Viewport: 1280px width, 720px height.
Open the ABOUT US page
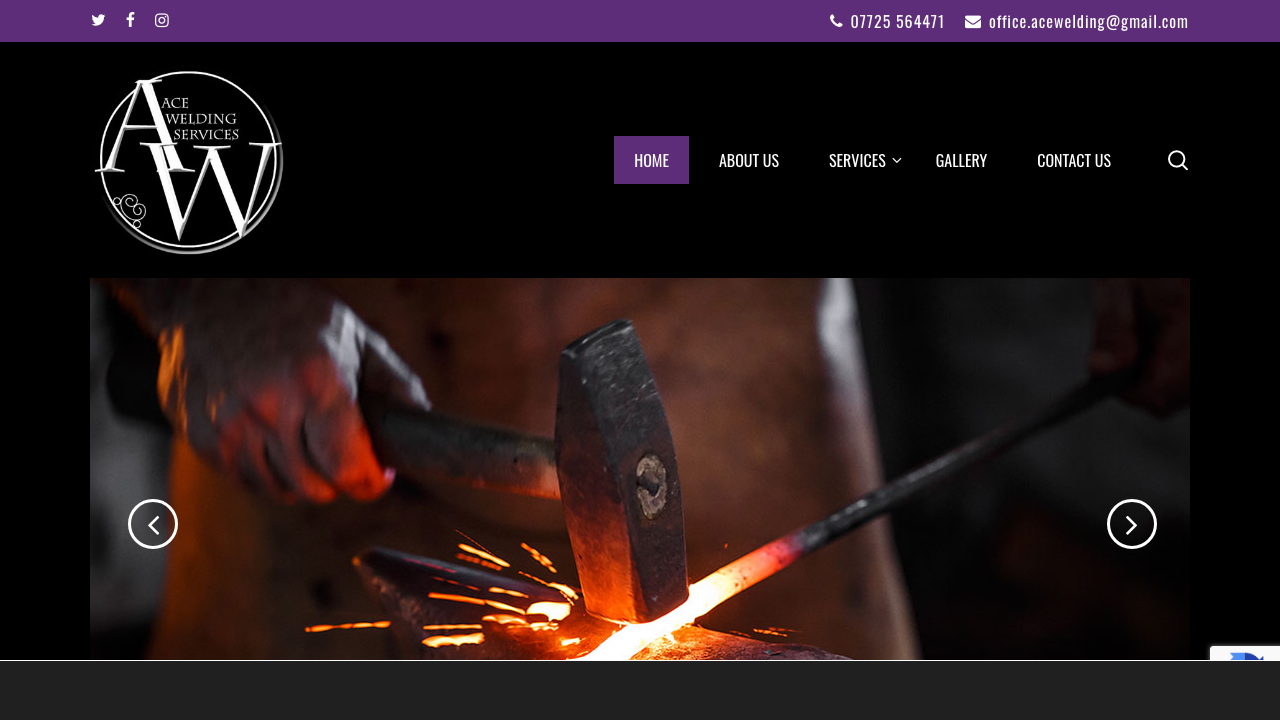pos(748,158)
